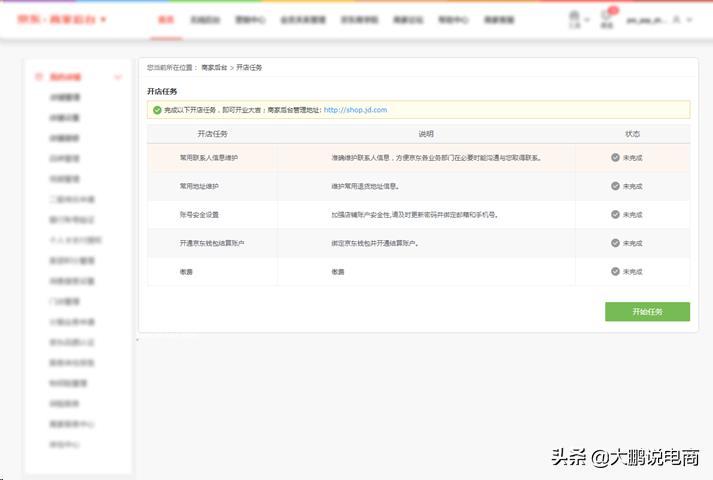Click description 维护常用退货地址信息

pos(365,186)
